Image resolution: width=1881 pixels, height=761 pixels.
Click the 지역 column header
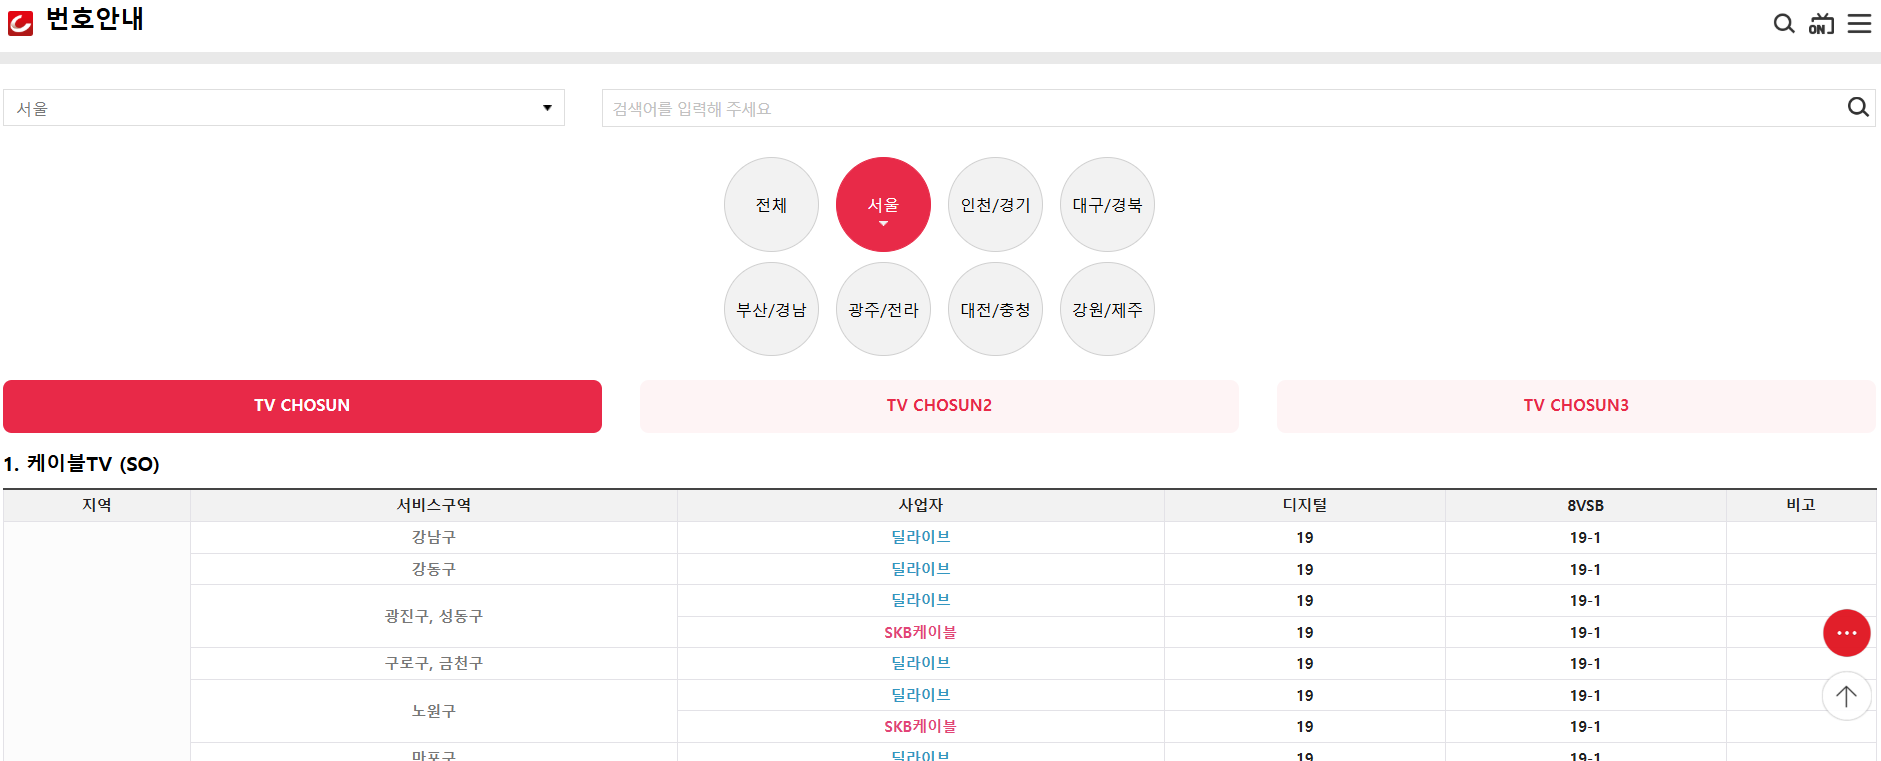(97, 505)
